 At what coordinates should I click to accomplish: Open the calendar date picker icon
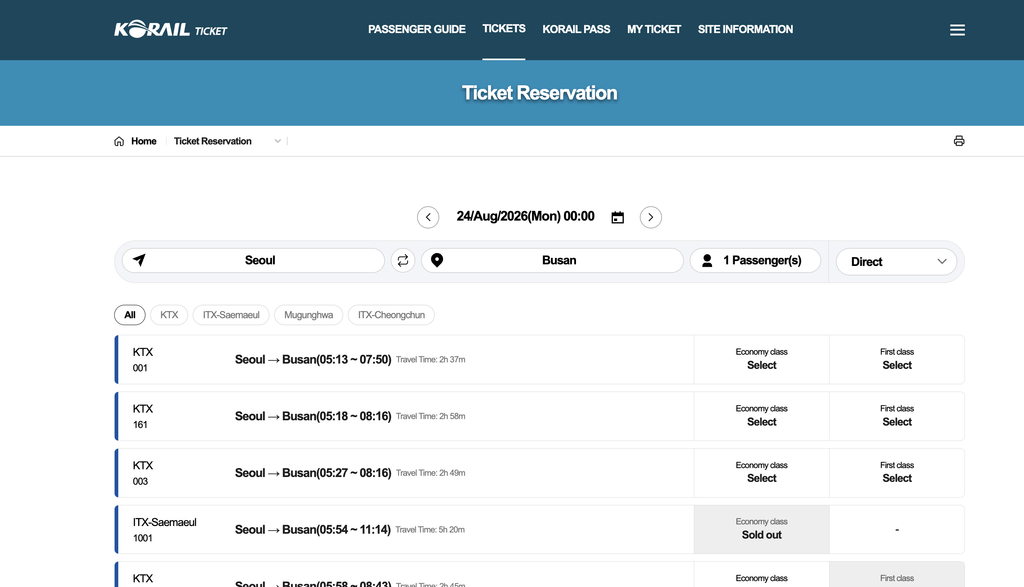click(x=617, y=217)
